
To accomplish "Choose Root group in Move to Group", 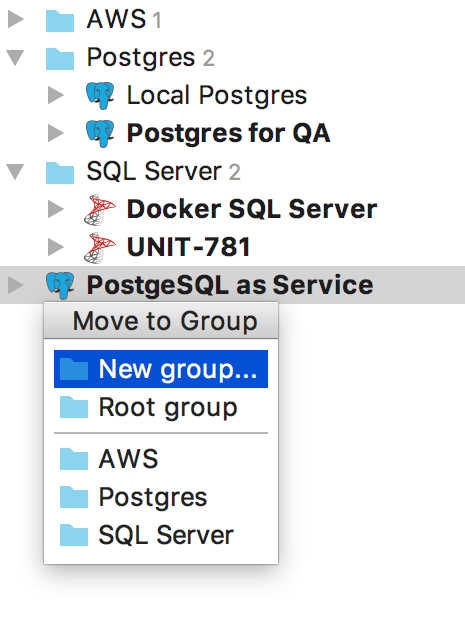I will click(161, 407).
